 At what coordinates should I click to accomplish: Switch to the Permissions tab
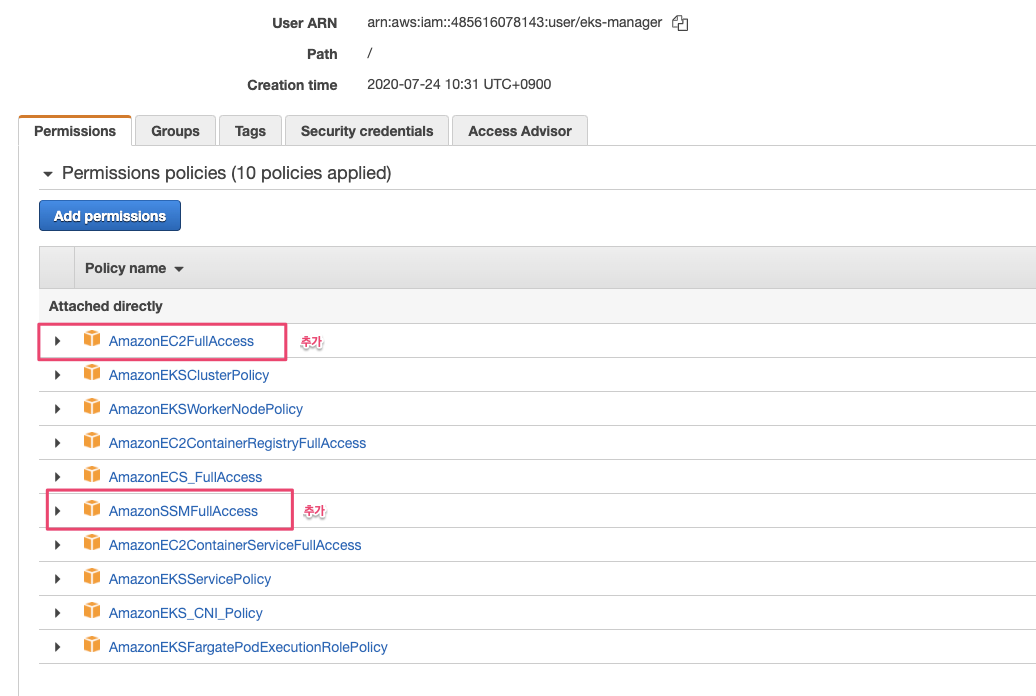(x=75, y=131)
